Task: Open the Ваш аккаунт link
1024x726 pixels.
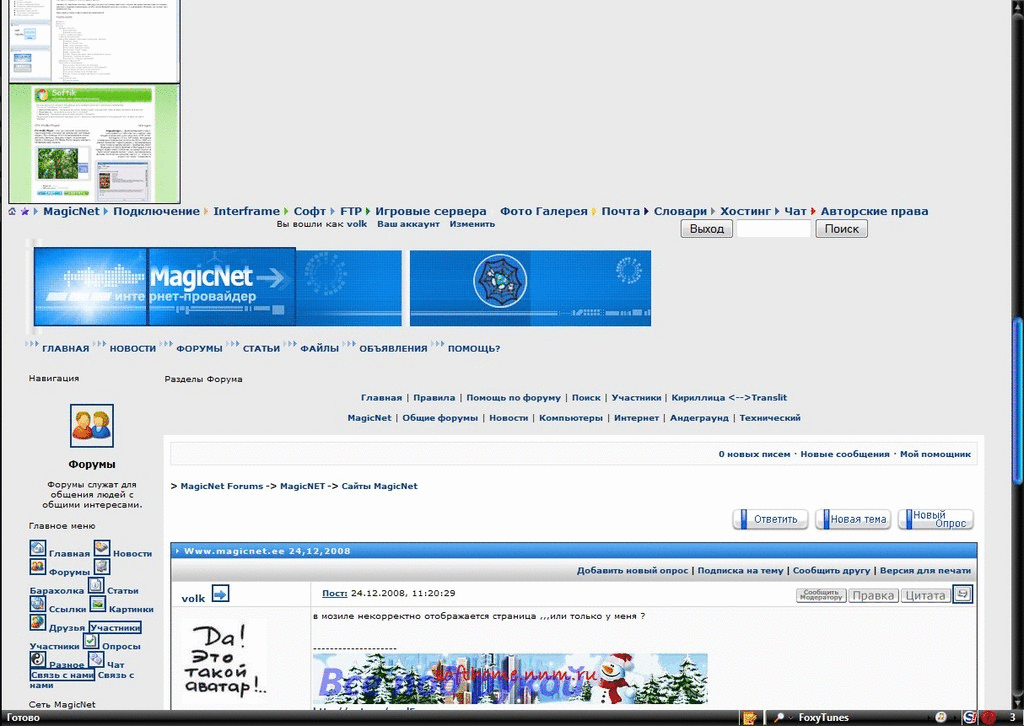Action: [408, 224]
